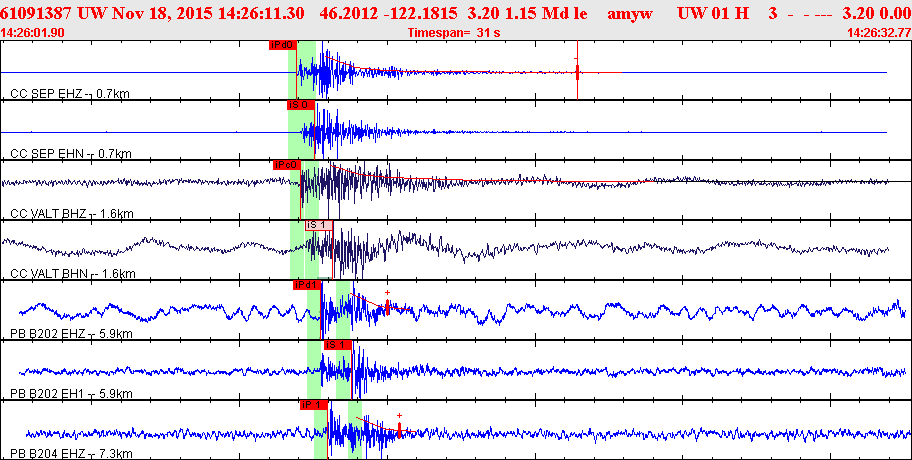912x460 pixels.
Task: Select the iS 1 pick flag on B202 EH1
Action: pos(338,345)
